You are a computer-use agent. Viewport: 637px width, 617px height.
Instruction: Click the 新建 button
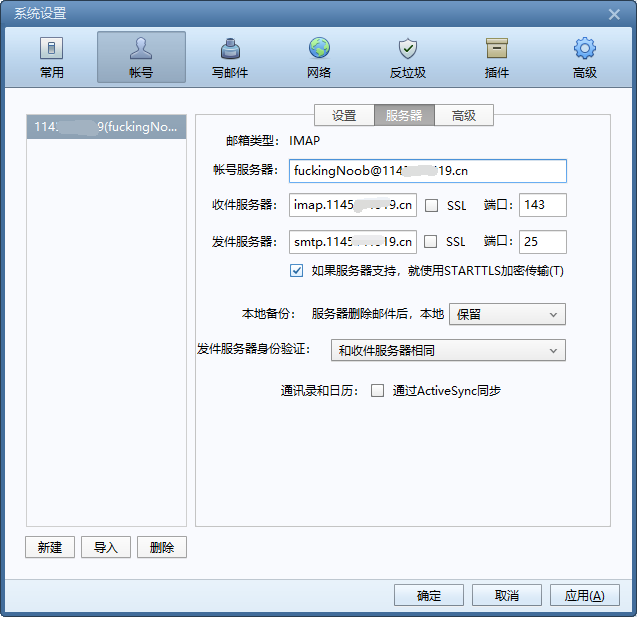(50, 547)
